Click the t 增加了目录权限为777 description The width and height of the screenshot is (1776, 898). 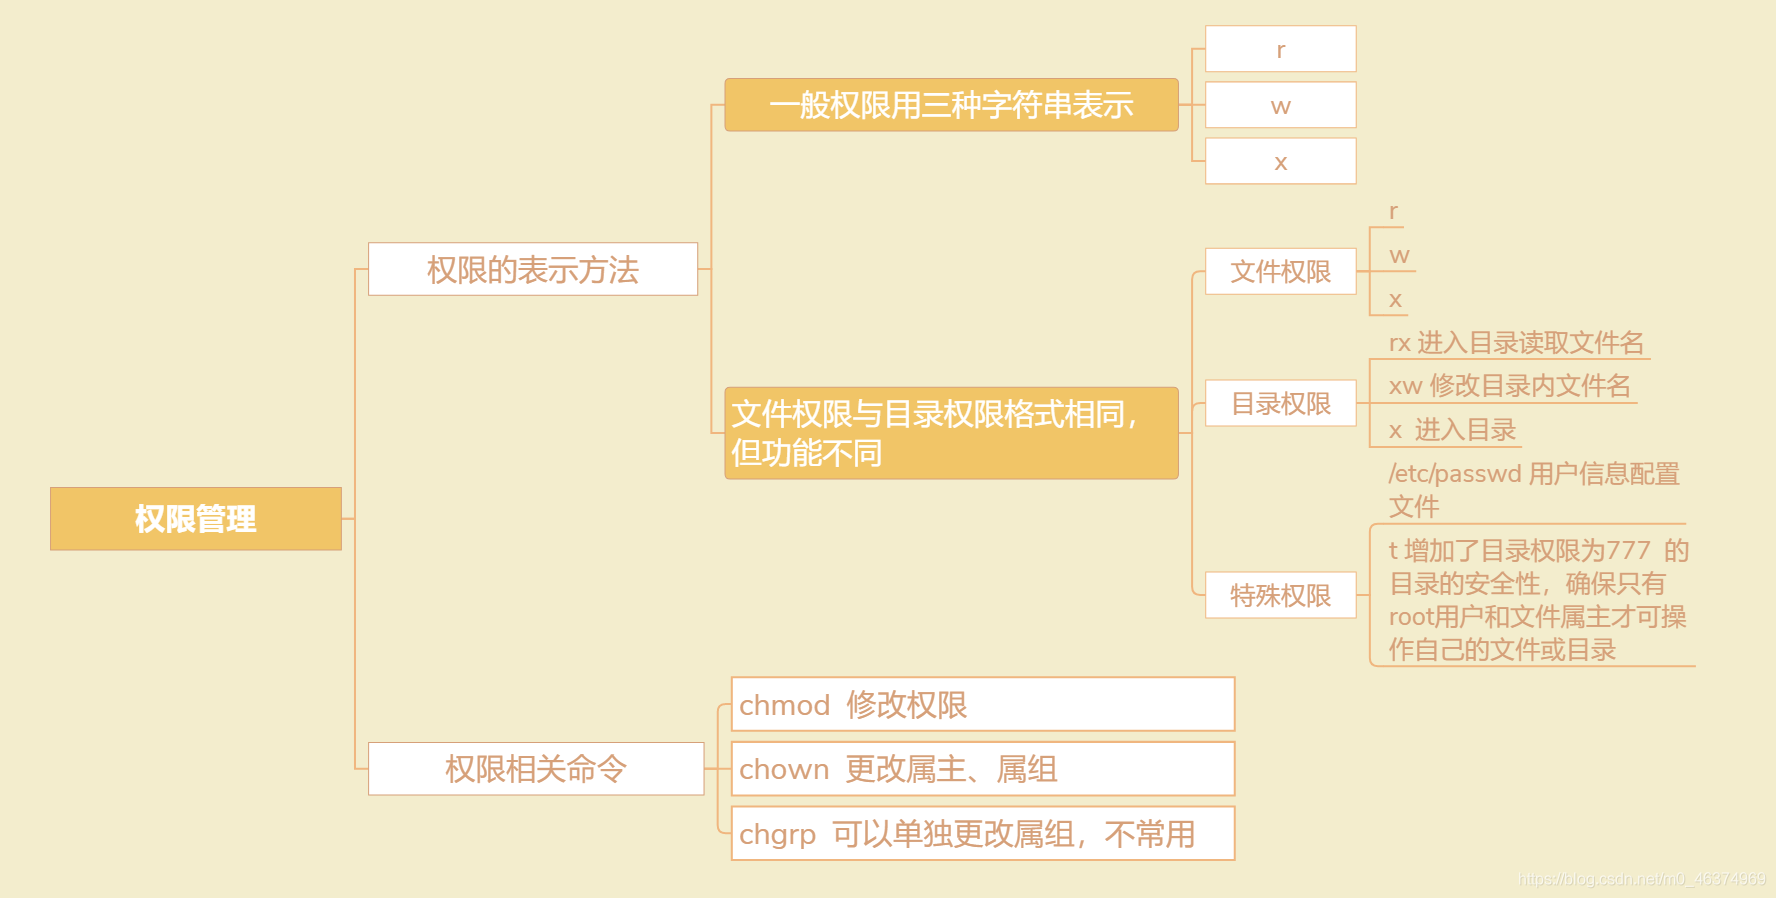pos(1536,599)
